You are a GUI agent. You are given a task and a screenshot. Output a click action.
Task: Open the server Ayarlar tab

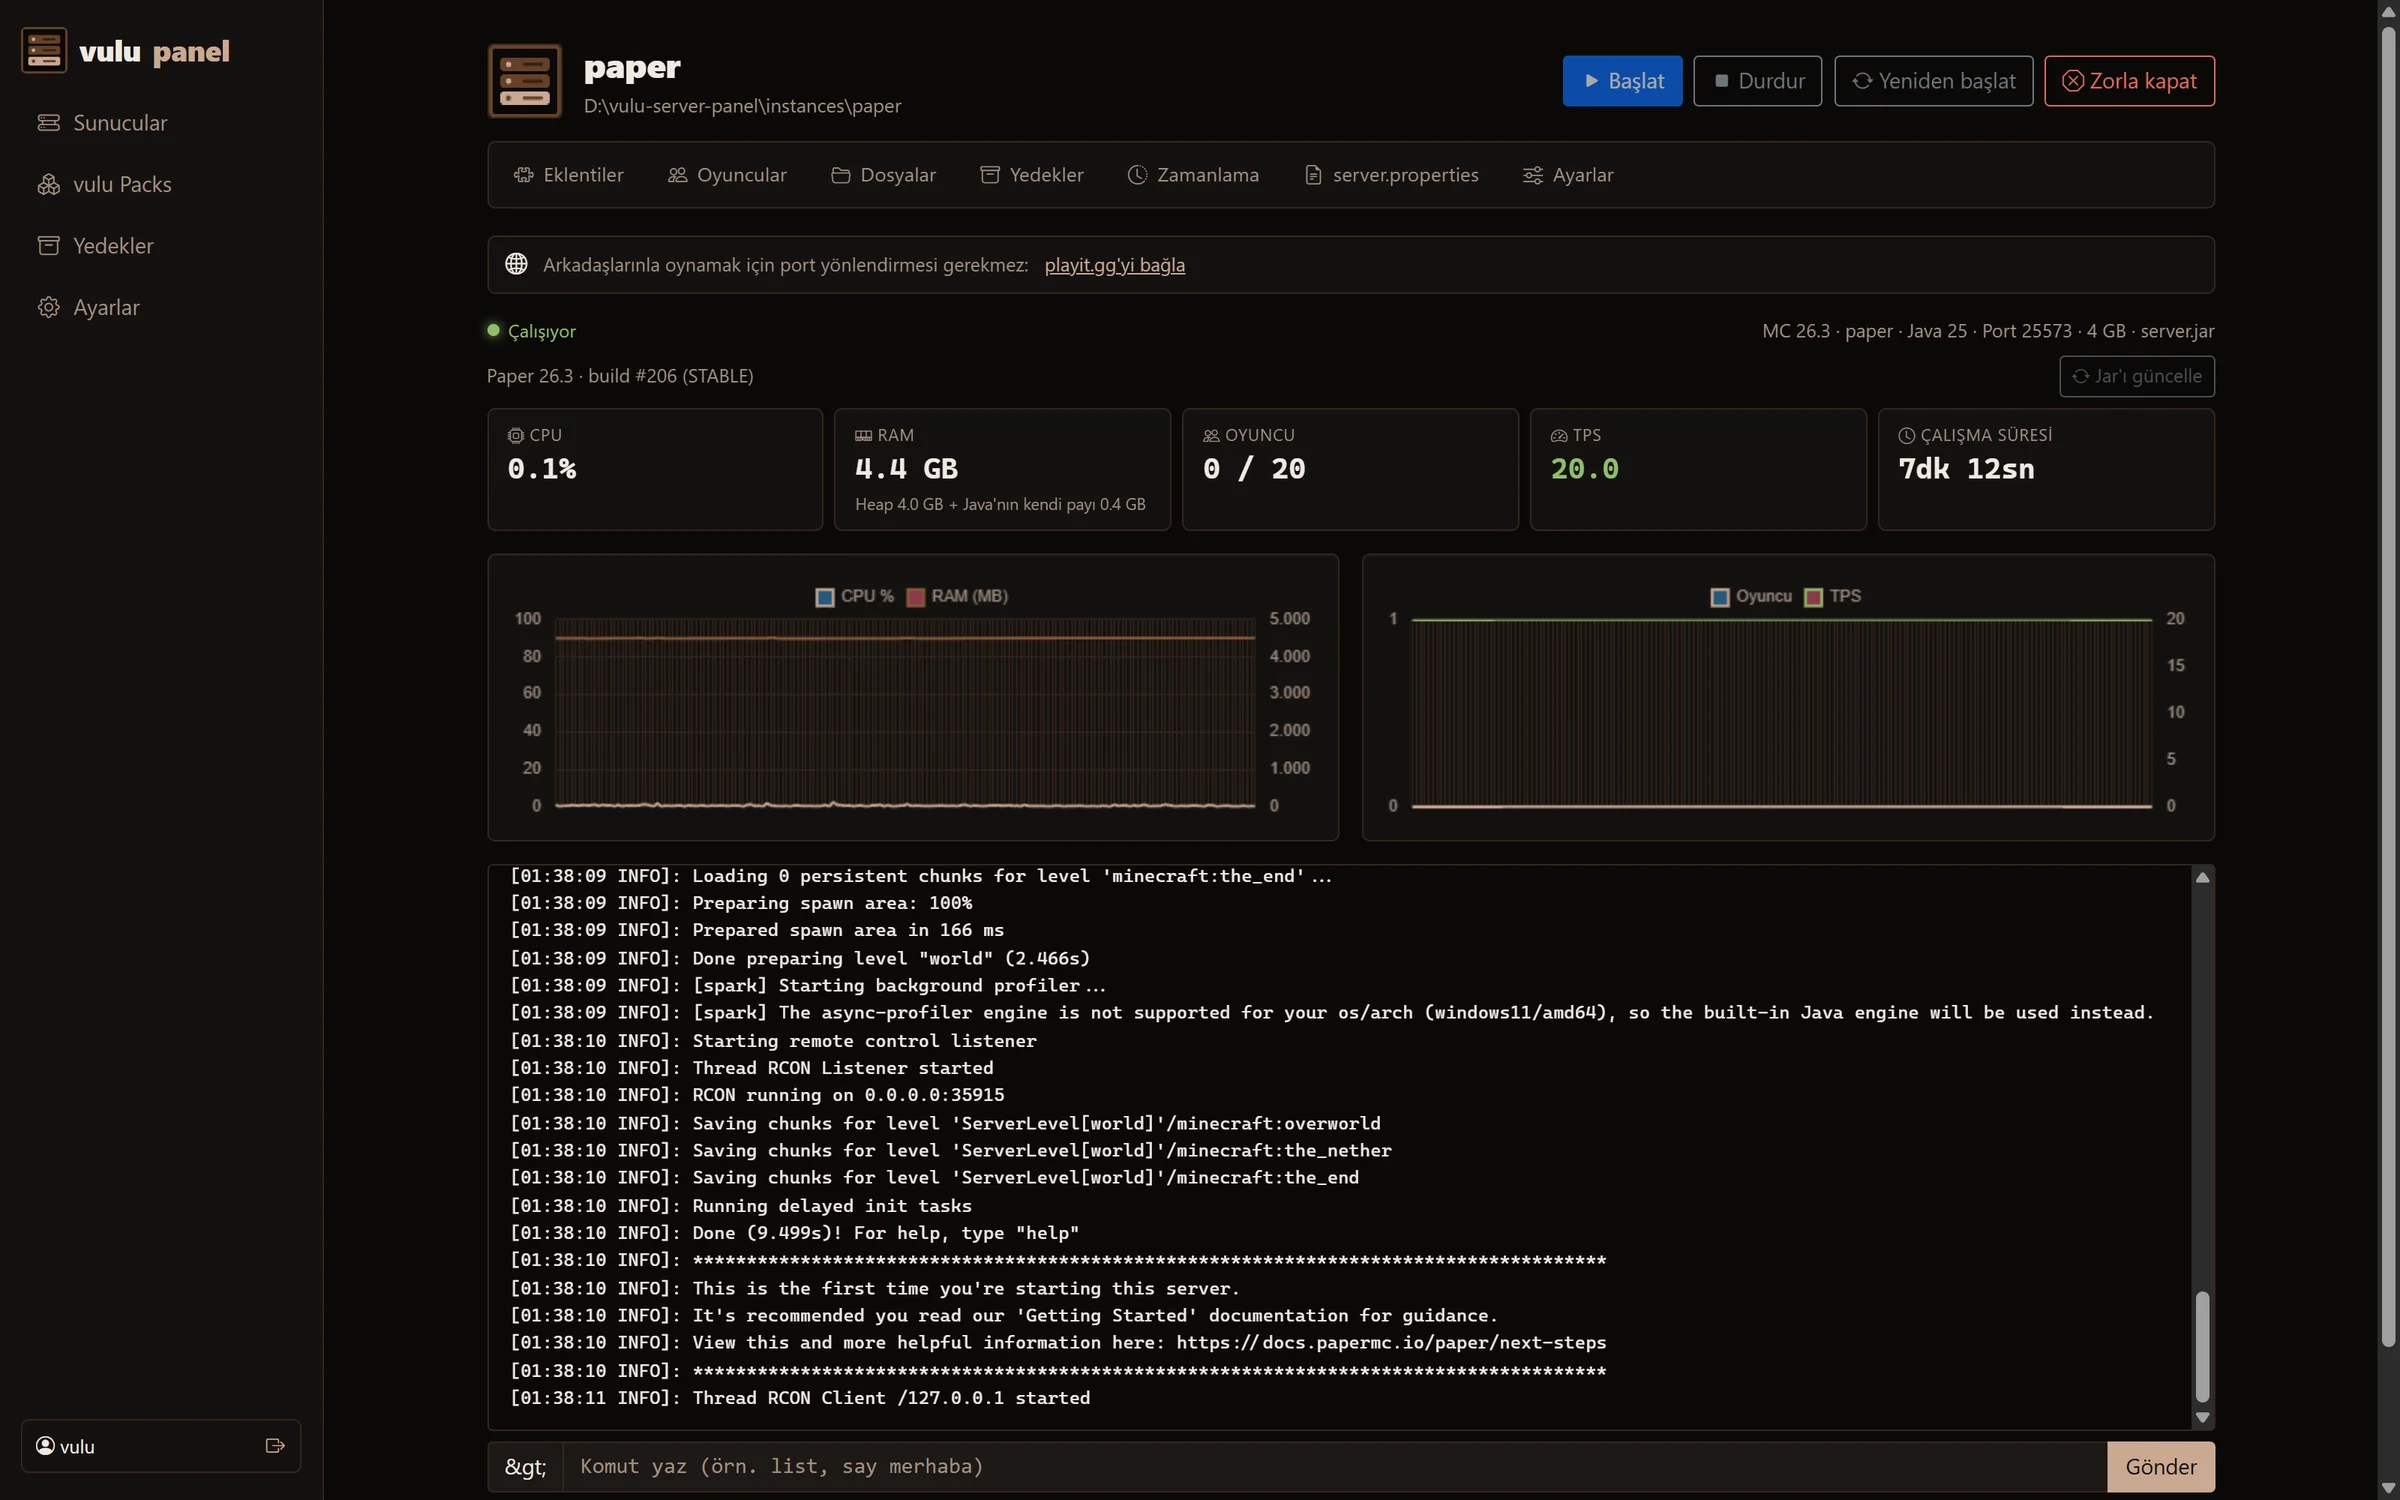pyautogui.click(x=1568, y=175)
